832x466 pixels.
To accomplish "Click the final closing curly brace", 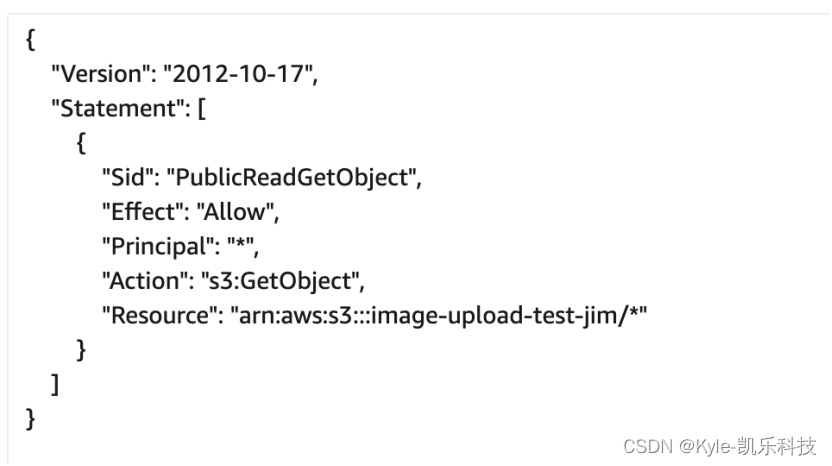I will 31,419.
